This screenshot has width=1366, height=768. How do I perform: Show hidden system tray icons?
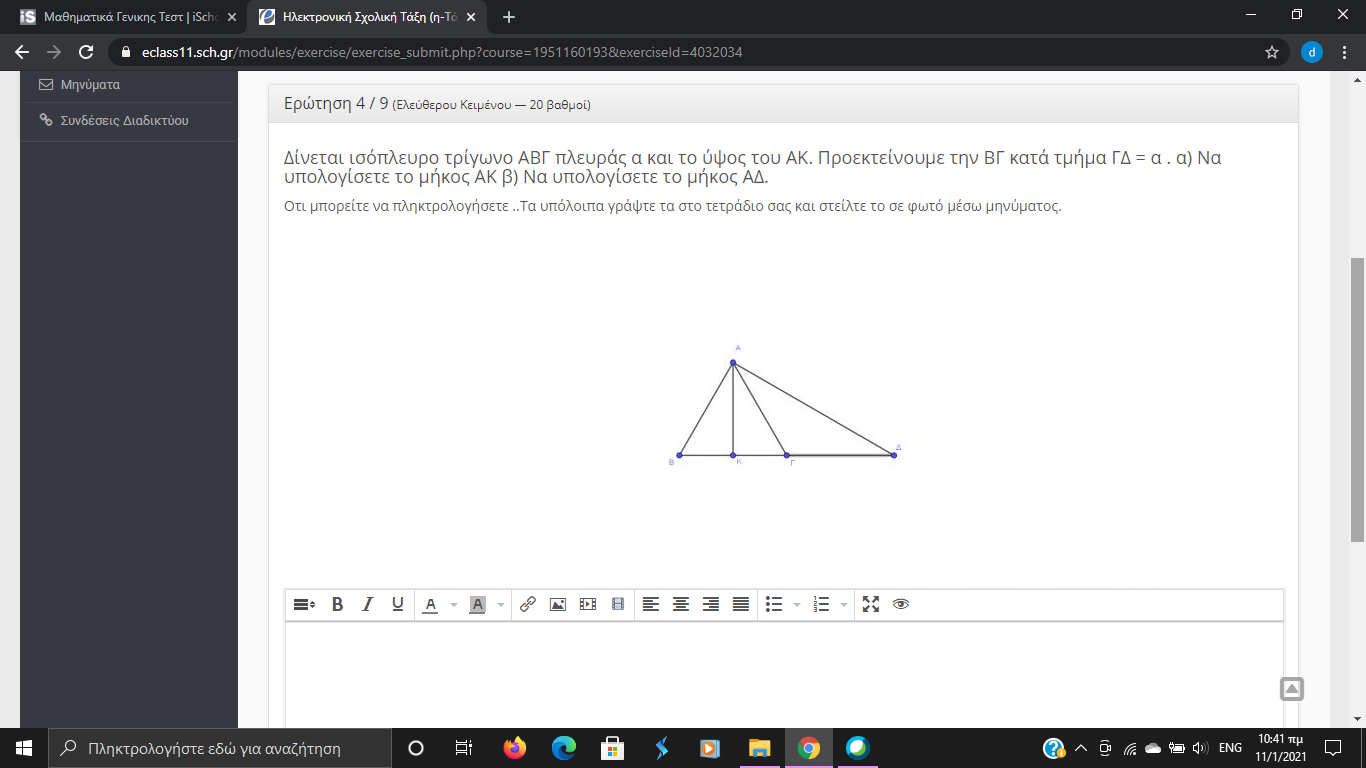point(1081,748)
